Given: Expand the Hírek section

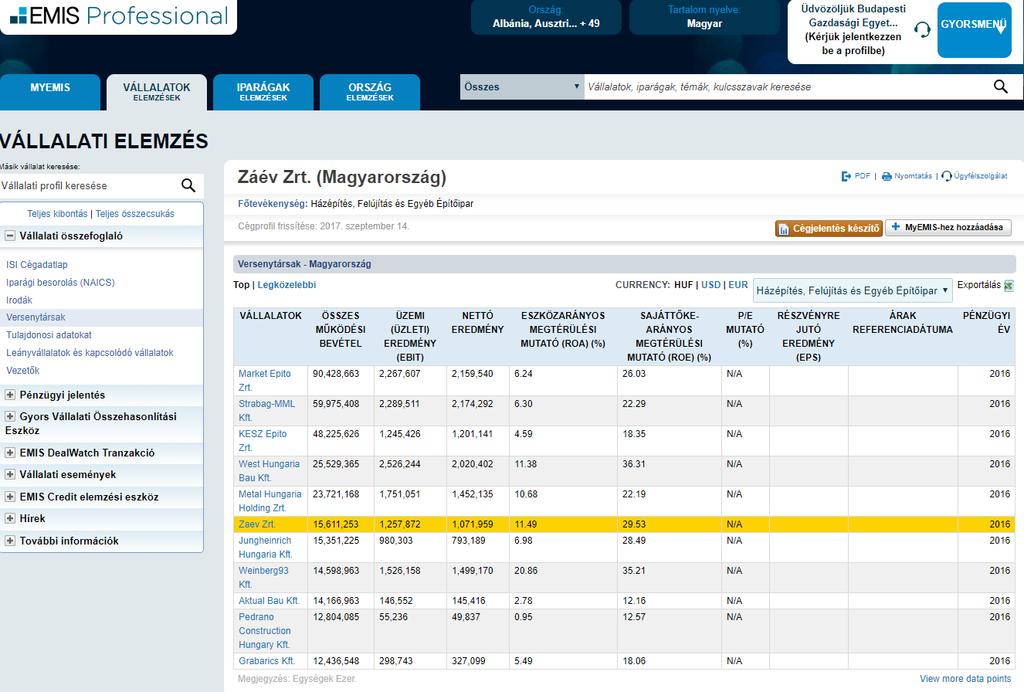Looking at the screenshot, I should [x=10, y=518].
